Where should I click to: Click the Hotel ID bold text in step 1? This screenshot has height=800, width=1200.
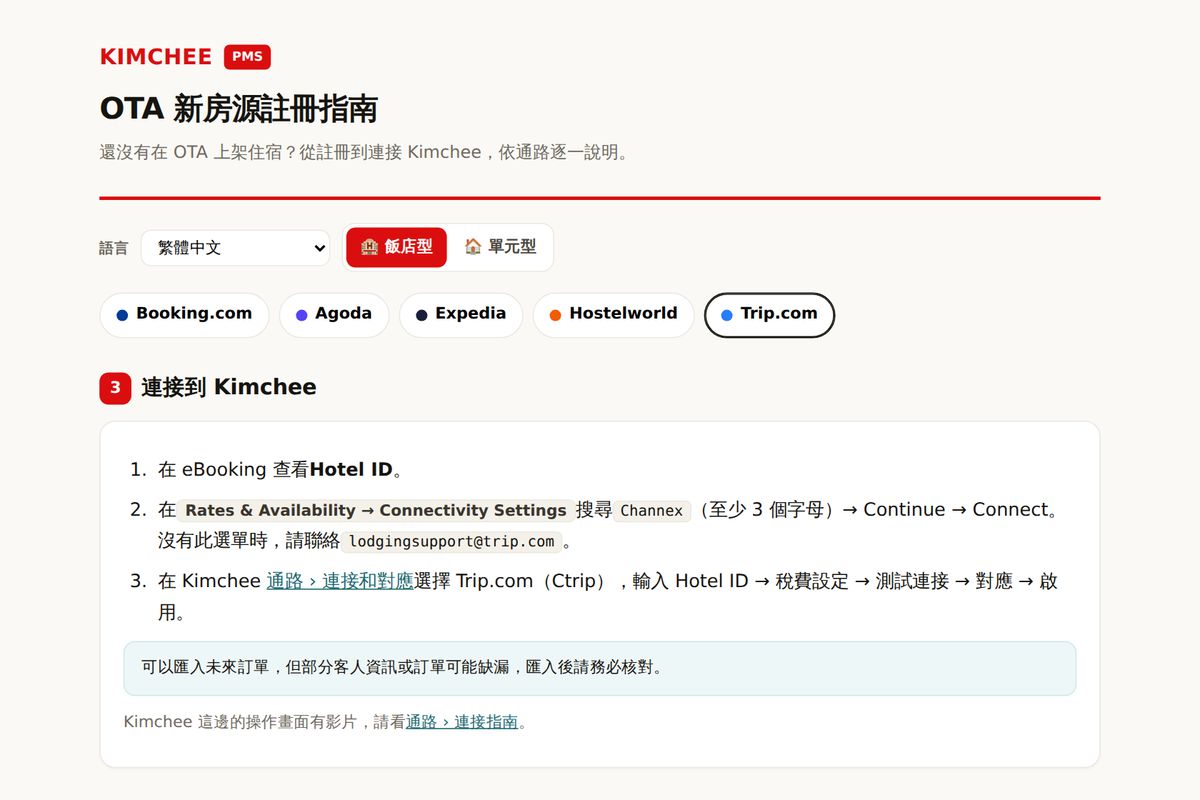[351, 469]
